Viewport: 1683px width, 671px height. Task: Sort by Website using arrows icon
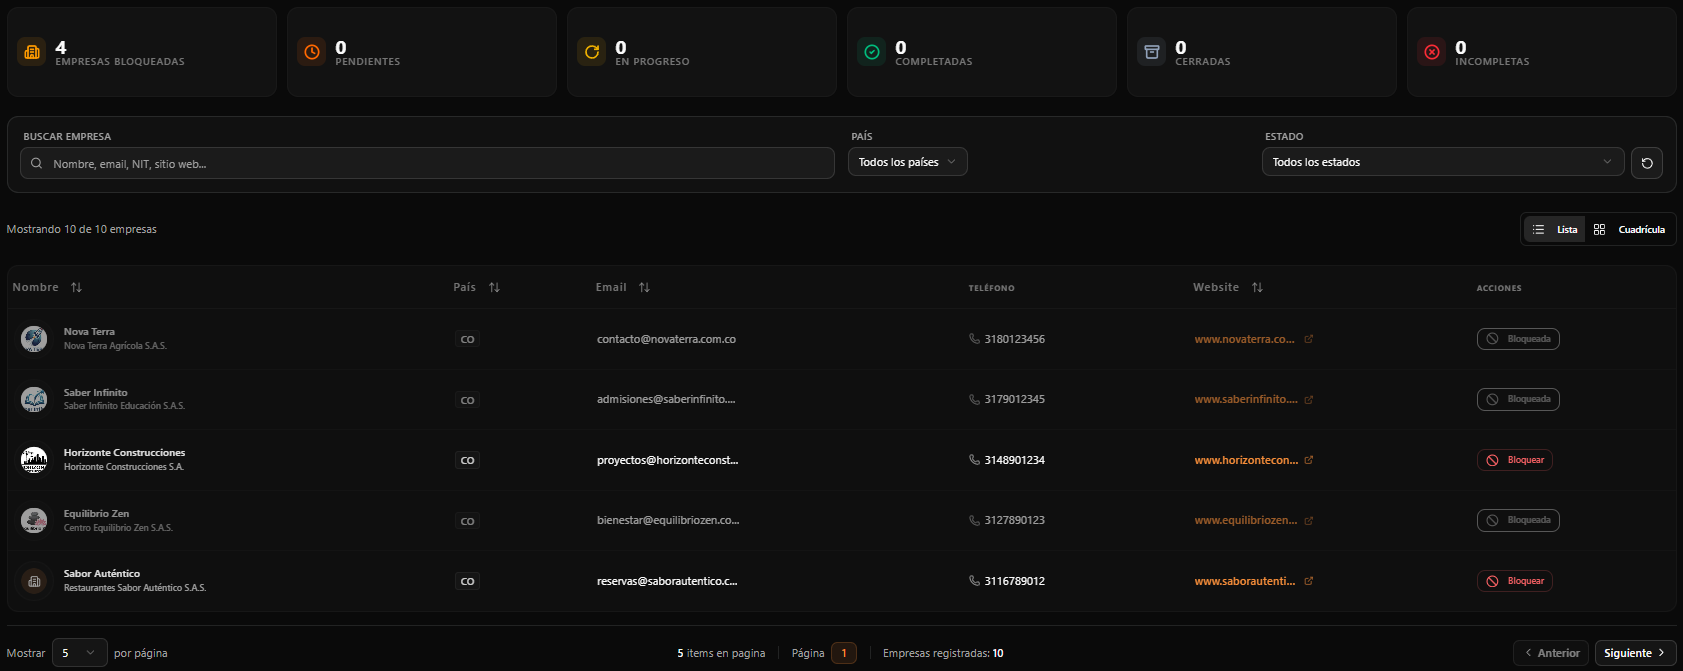tap(1257, 287)
